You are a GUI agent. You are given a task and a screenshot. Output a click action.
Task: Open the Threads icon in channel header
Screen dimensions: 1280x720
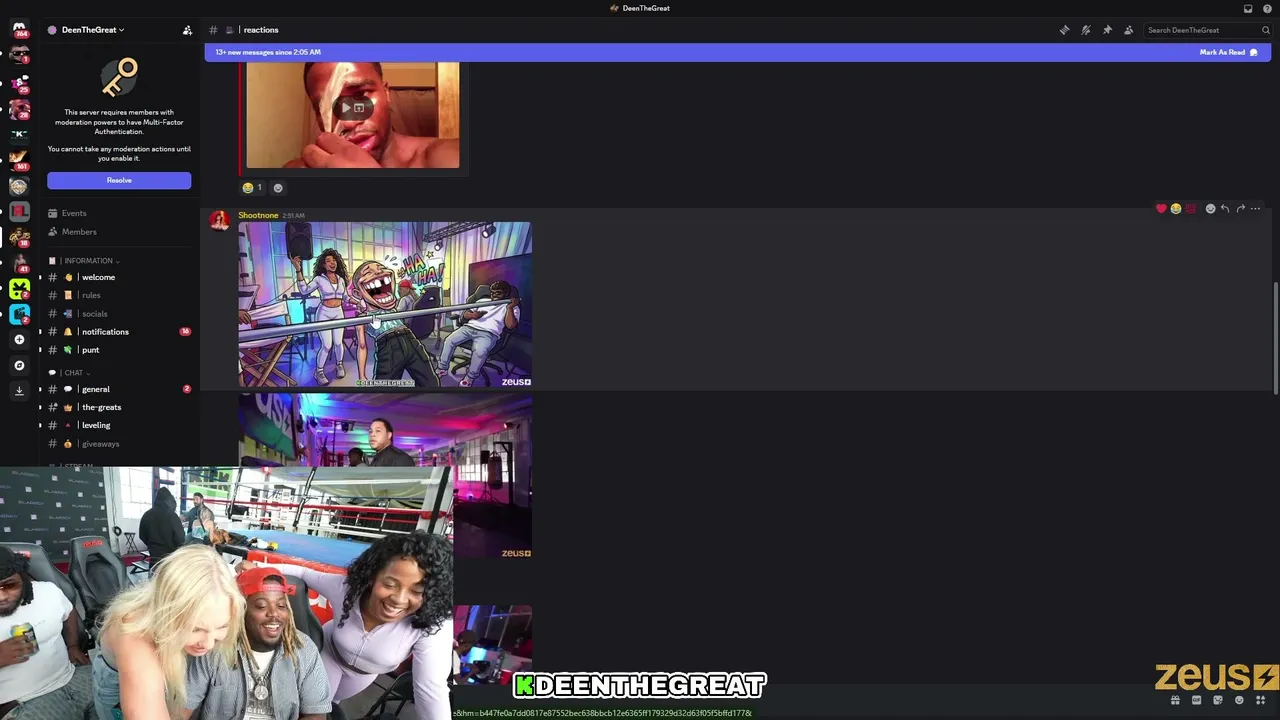(x=1064, y=30)
